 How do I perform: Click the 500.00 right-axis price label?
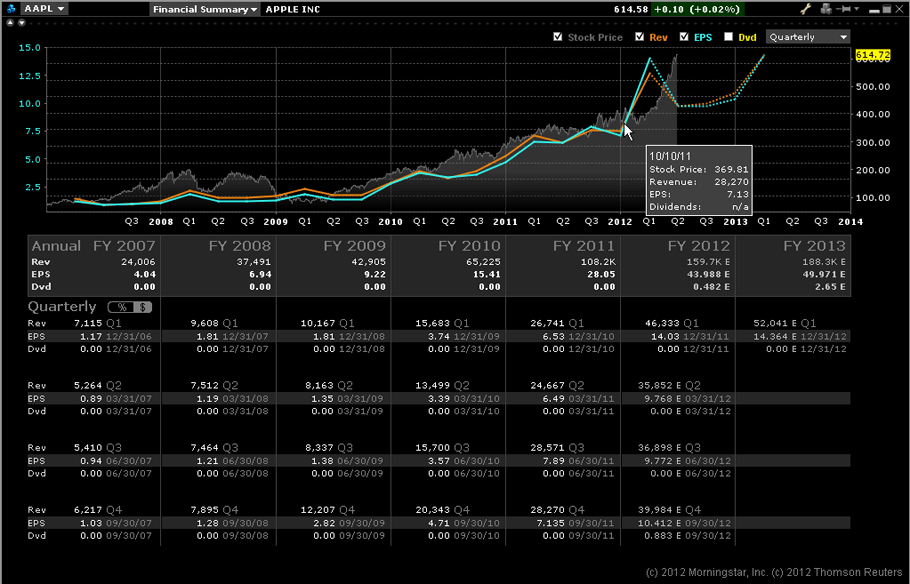pyautogui.click(x=873, y=86)
